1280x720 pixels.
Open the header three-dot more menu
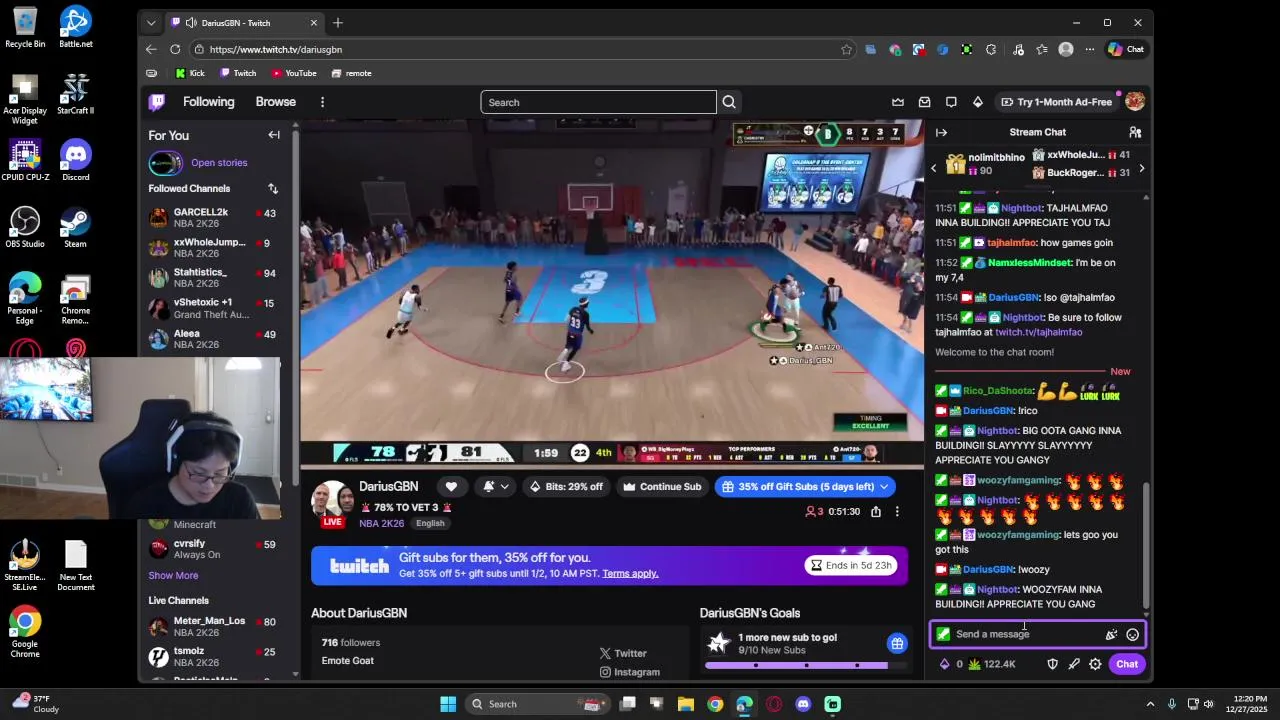[x=322, y=102]
